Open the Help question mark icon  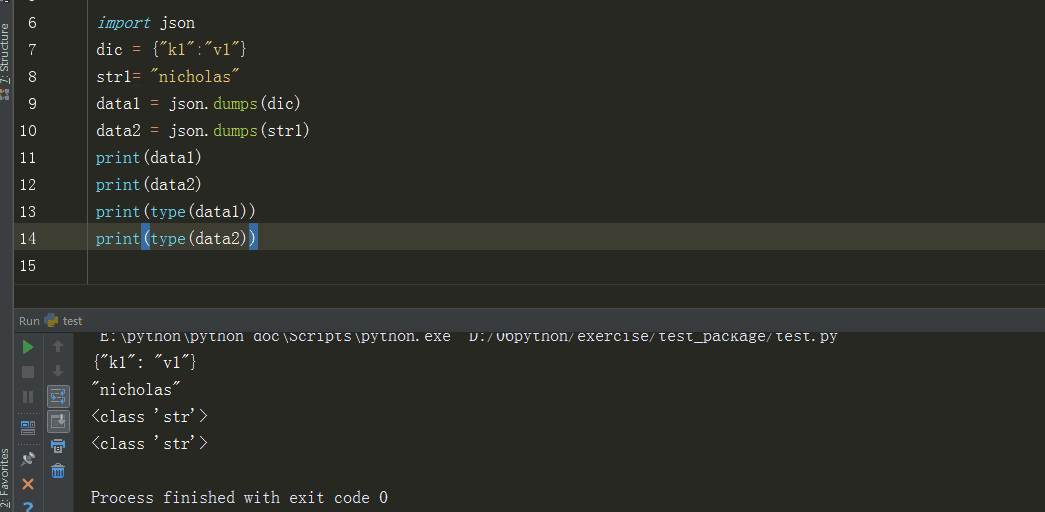pos(28,506)
